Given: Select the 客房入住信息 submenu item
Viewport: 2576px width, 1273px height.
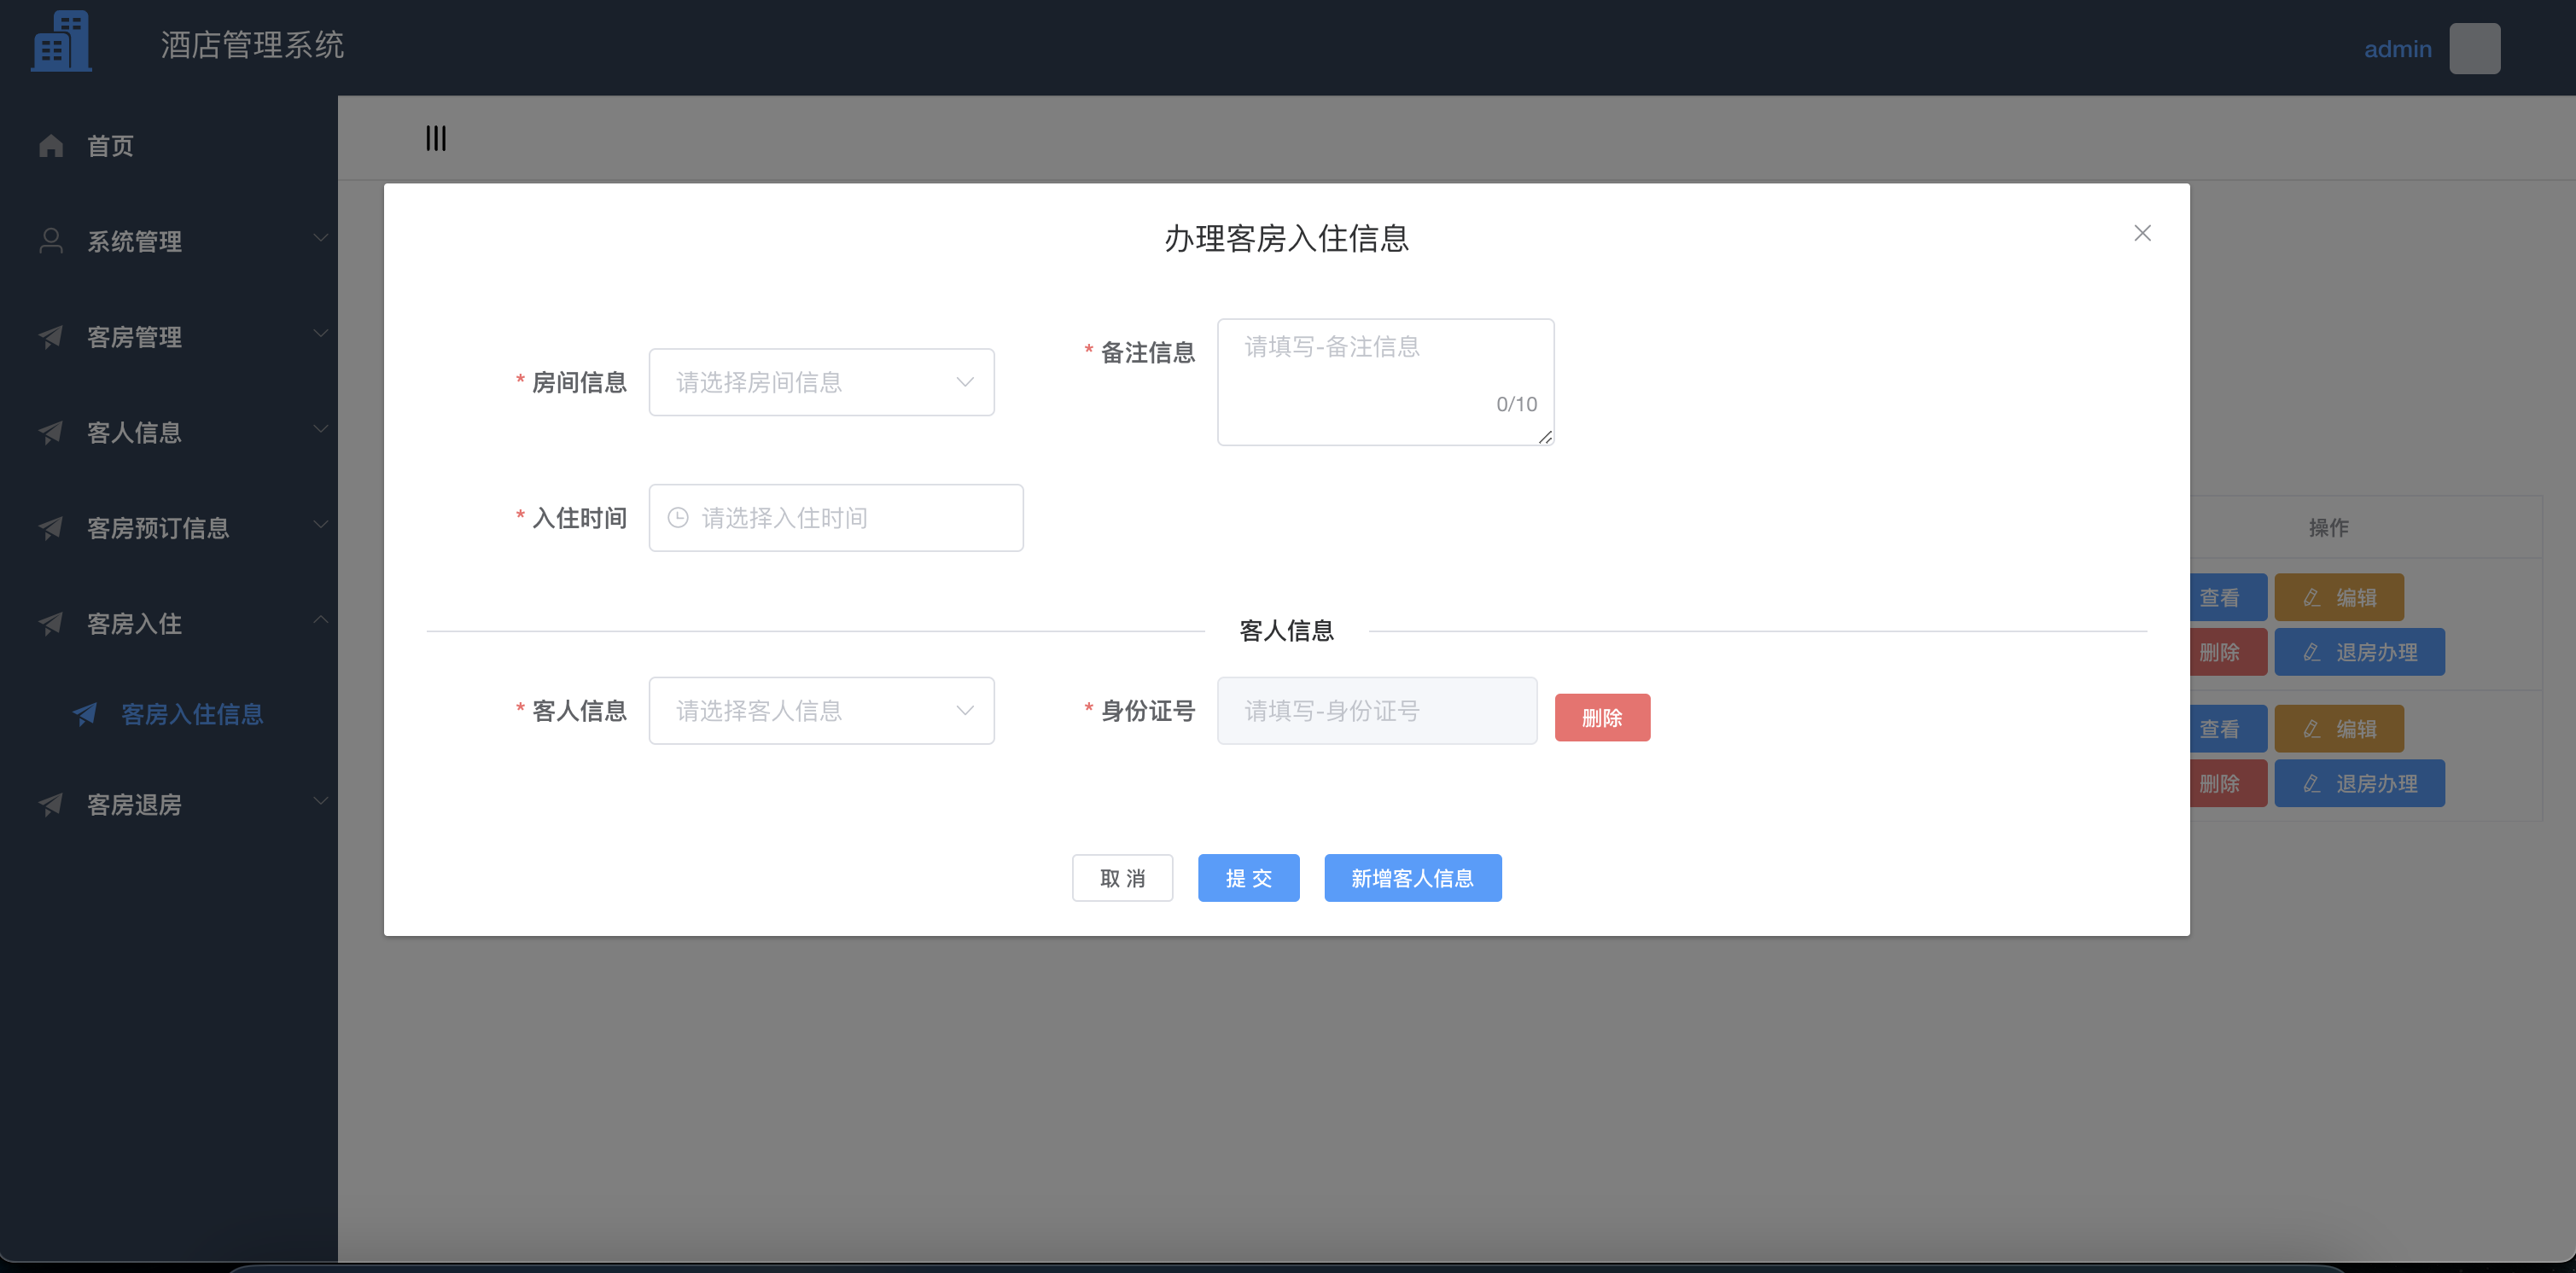Looking at the screenshot, I should tap(169, 714).
